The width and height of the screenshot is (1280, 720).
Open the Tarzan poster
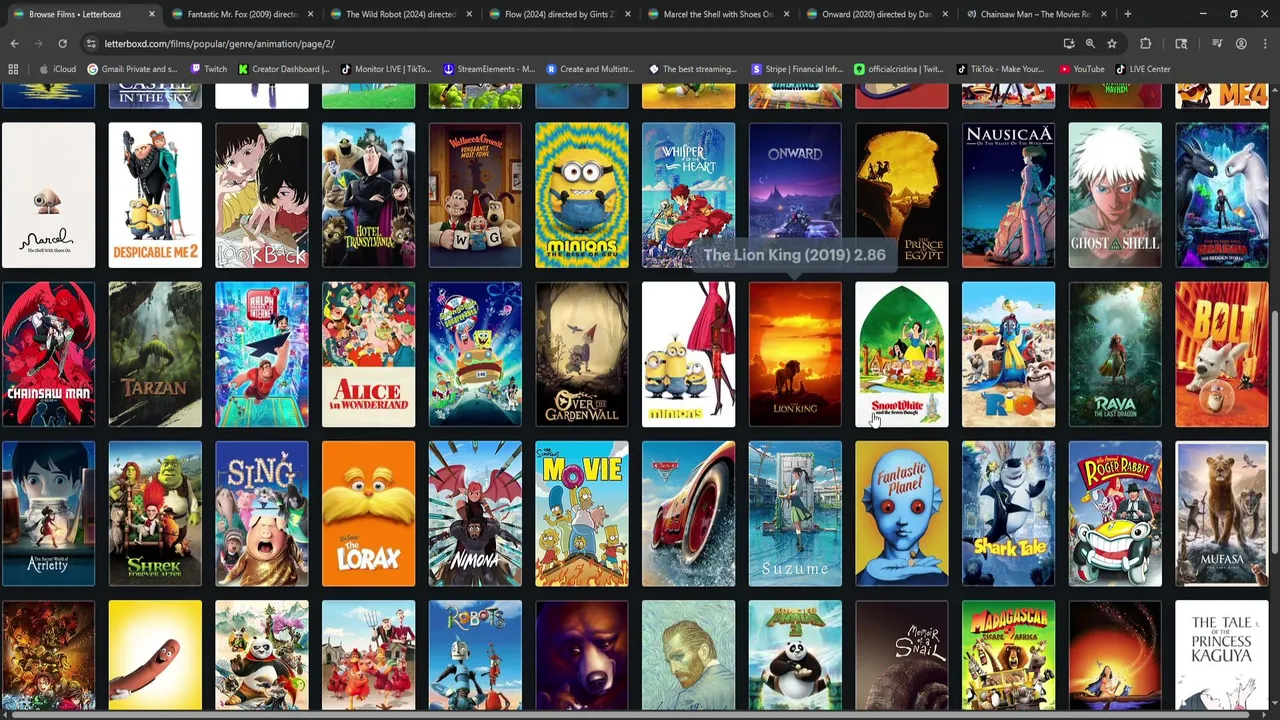[x=155, y=355]
